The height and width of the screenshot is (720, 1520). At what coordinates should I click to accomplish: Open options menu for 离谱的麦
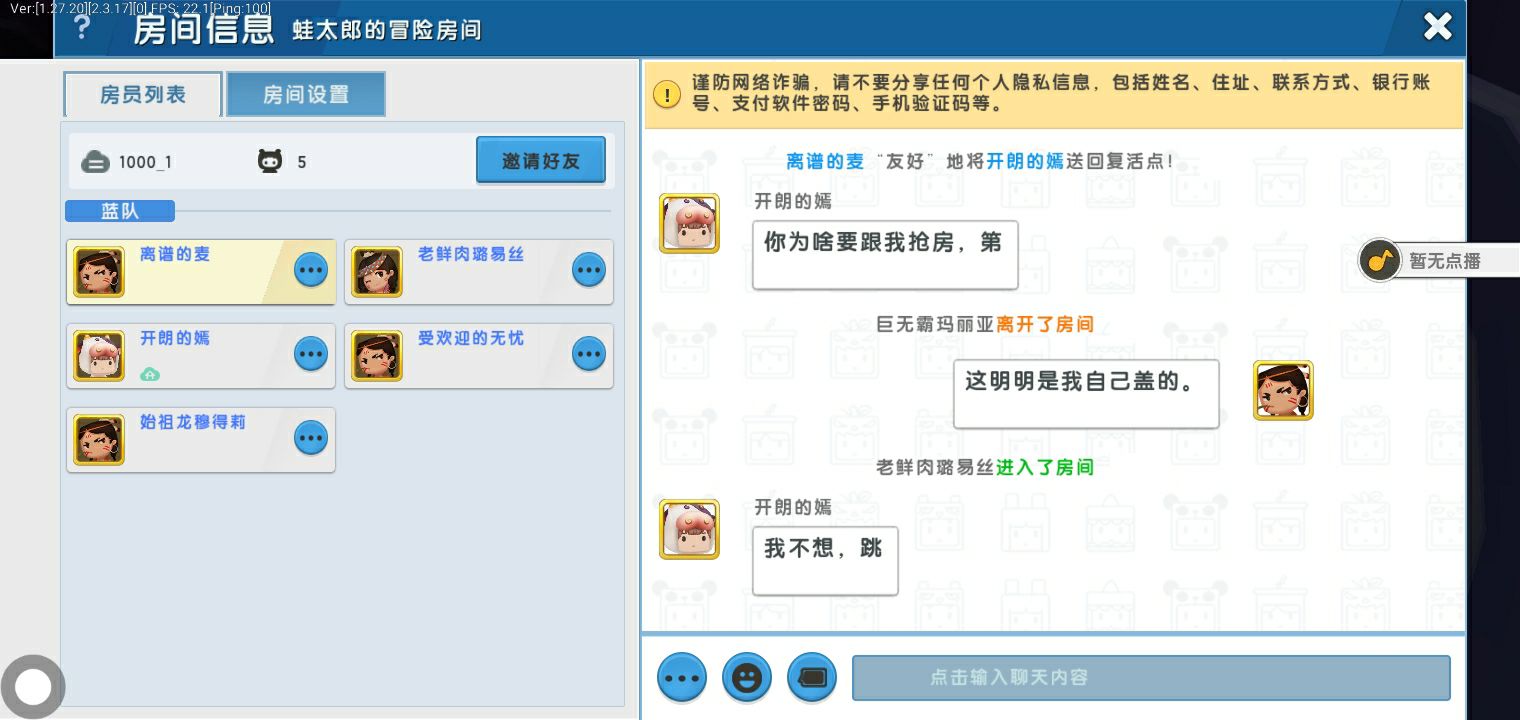tap(310, 270)
